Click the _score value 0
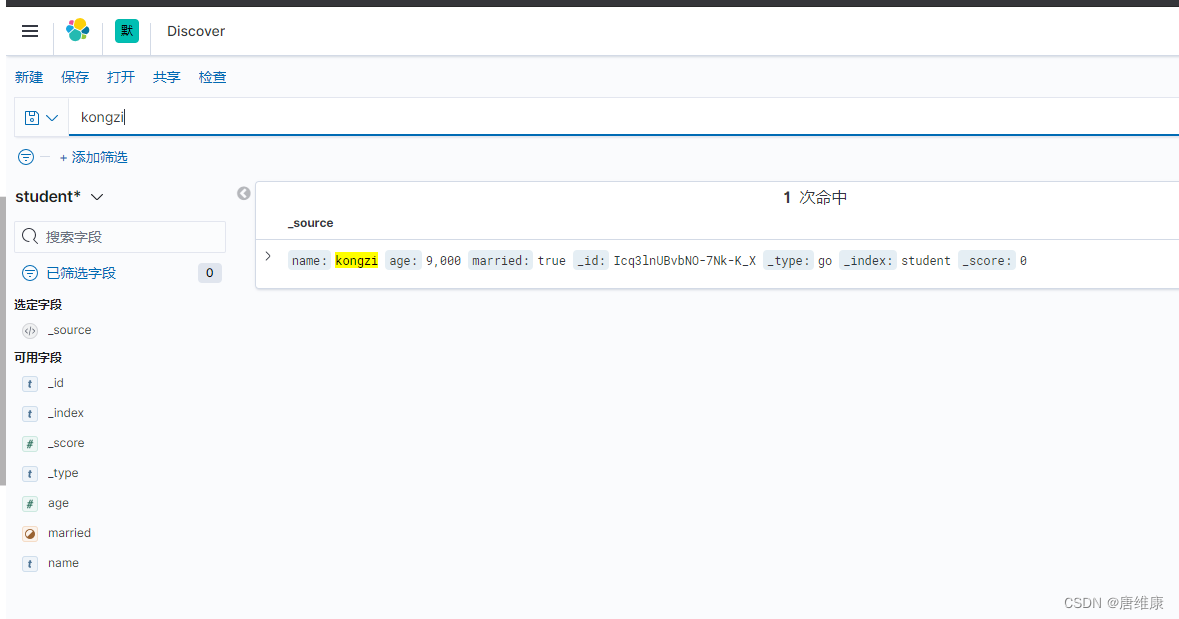The height and width of the screenshot is (619, 1179). [1023, 260]
